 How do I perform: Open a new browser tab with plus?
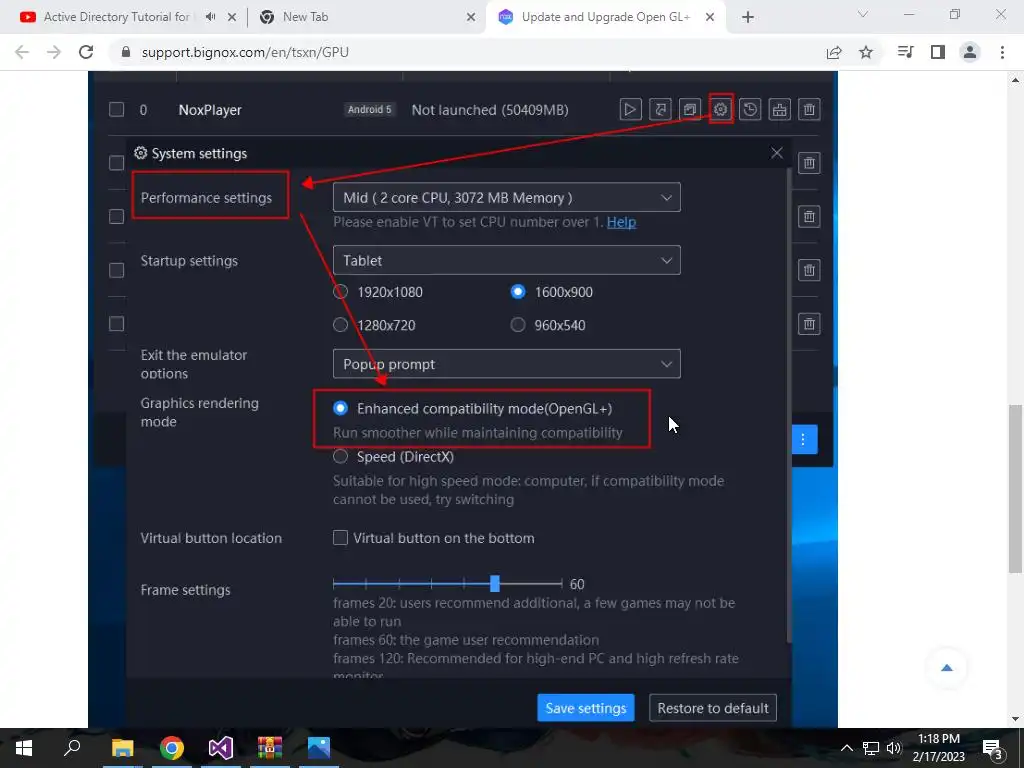pyautogui.click(x=748, y=17)
